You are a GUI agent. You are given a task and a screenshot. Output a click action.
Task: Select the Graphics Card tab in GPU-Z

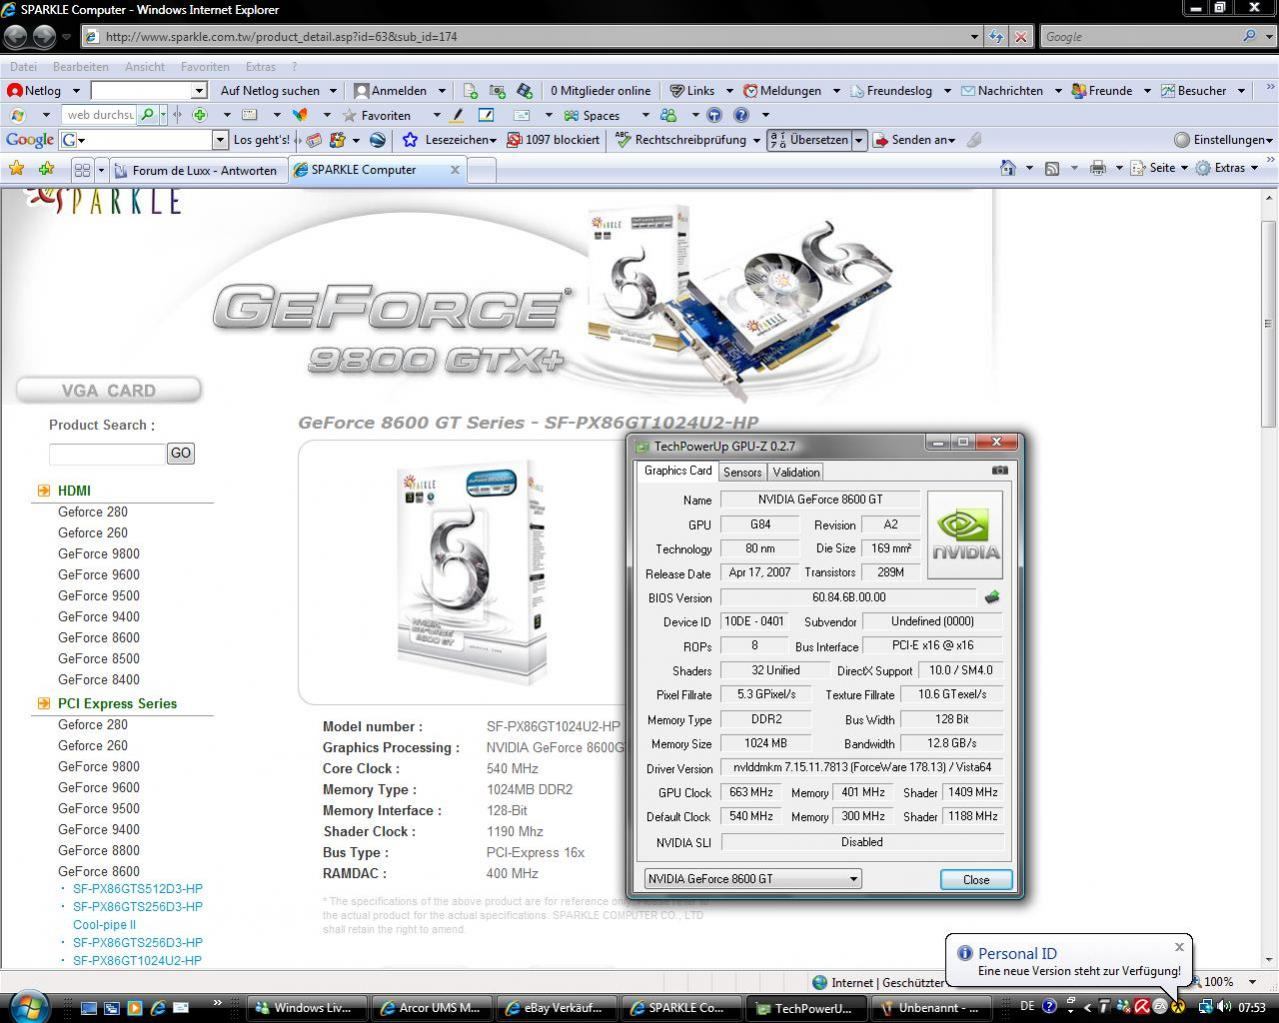coord(678,470)
